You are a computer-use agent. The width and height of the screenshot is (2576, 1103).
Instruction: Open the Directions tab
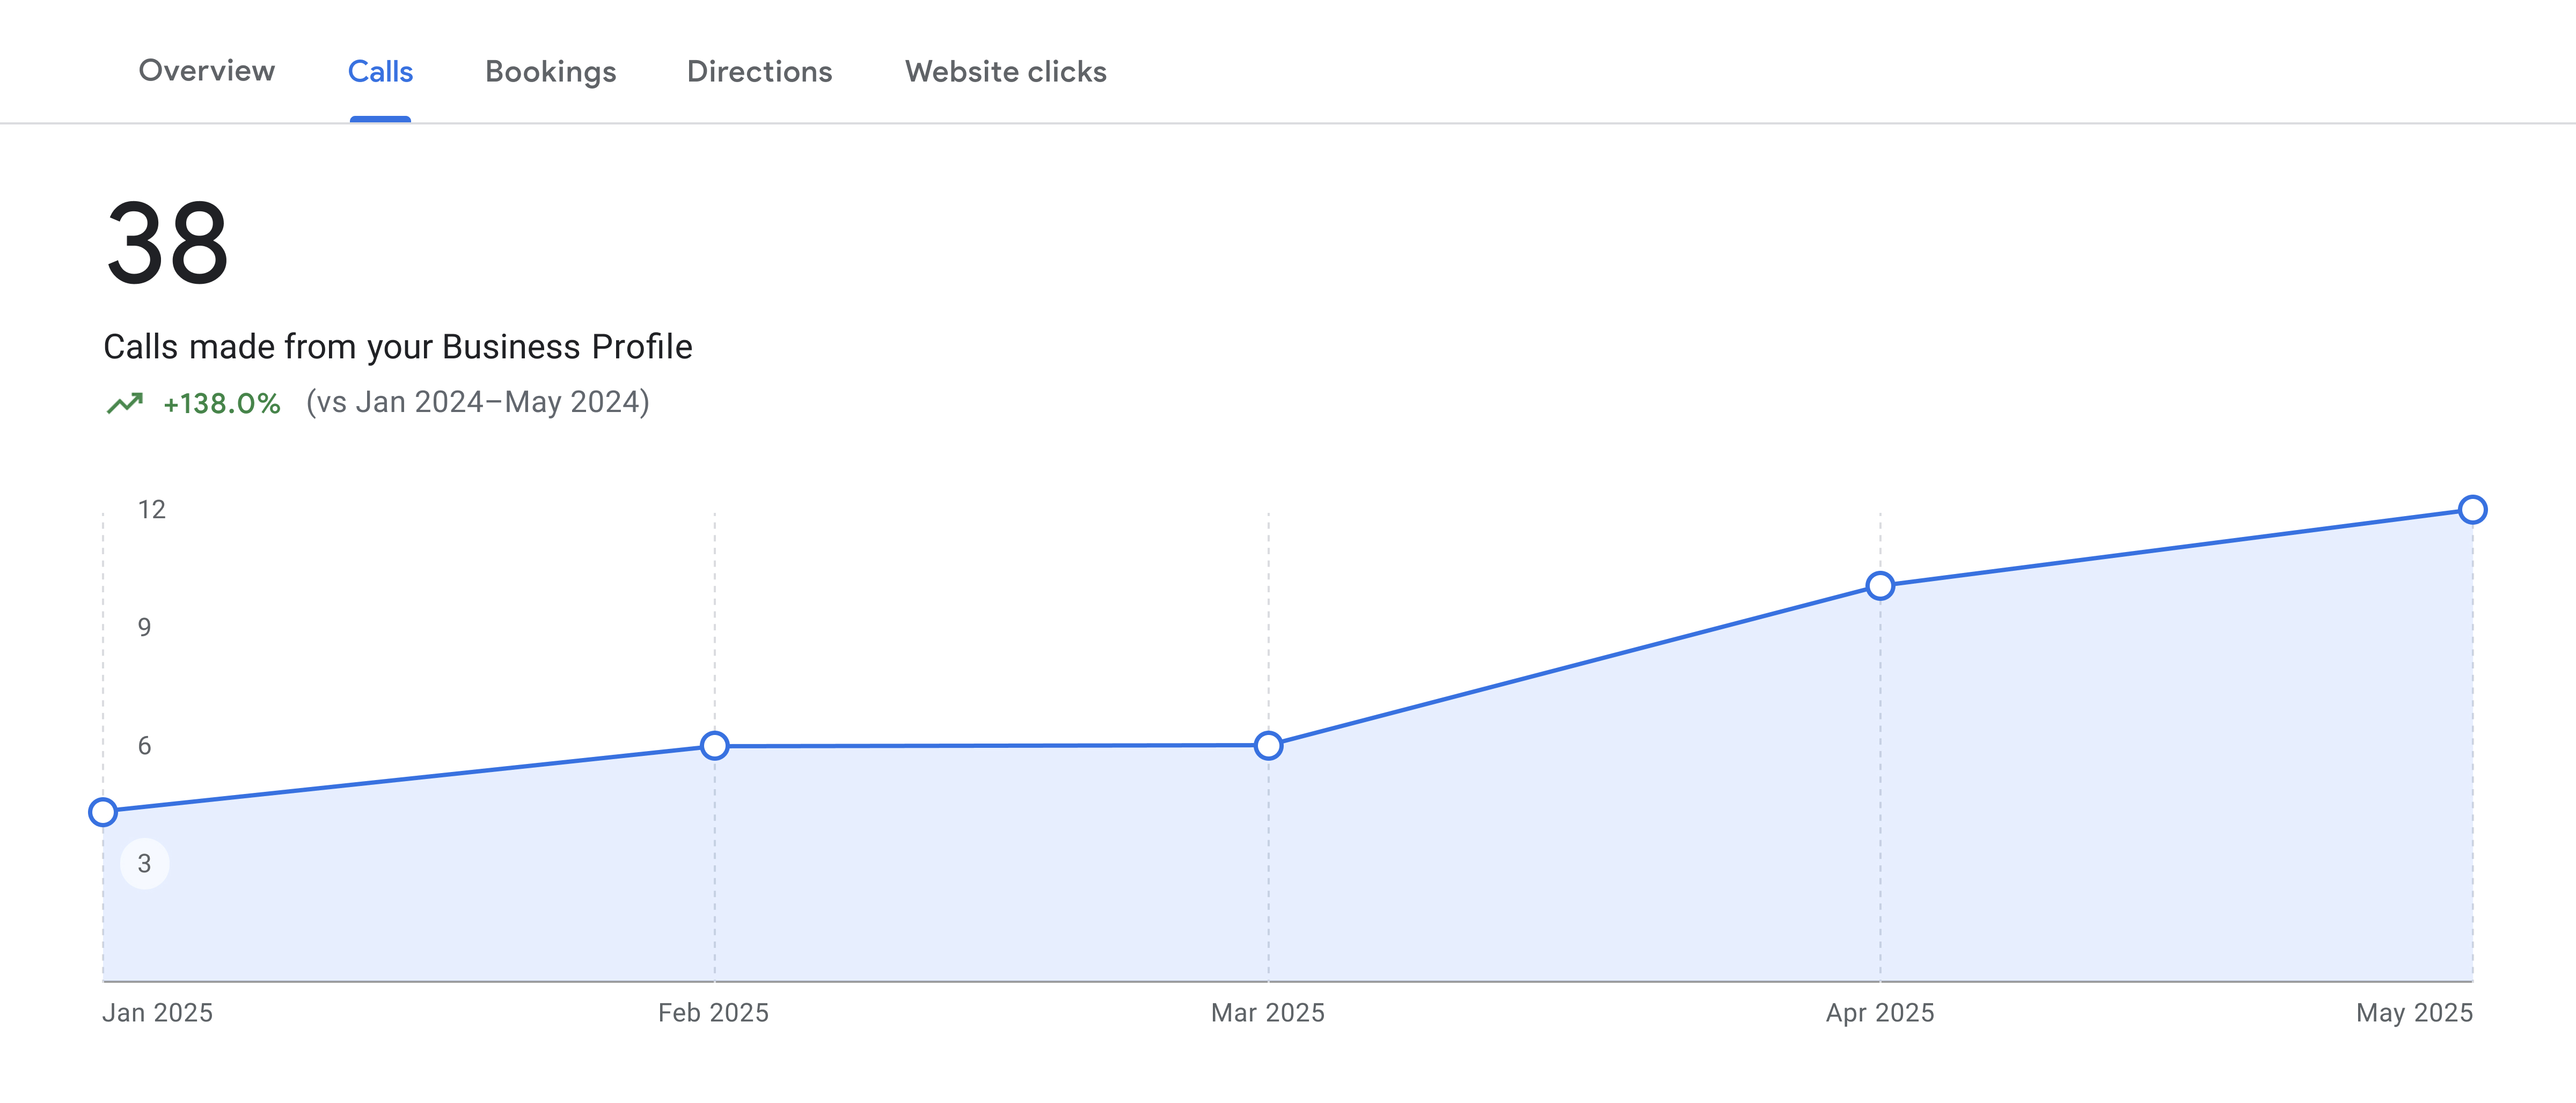point(759,71)
